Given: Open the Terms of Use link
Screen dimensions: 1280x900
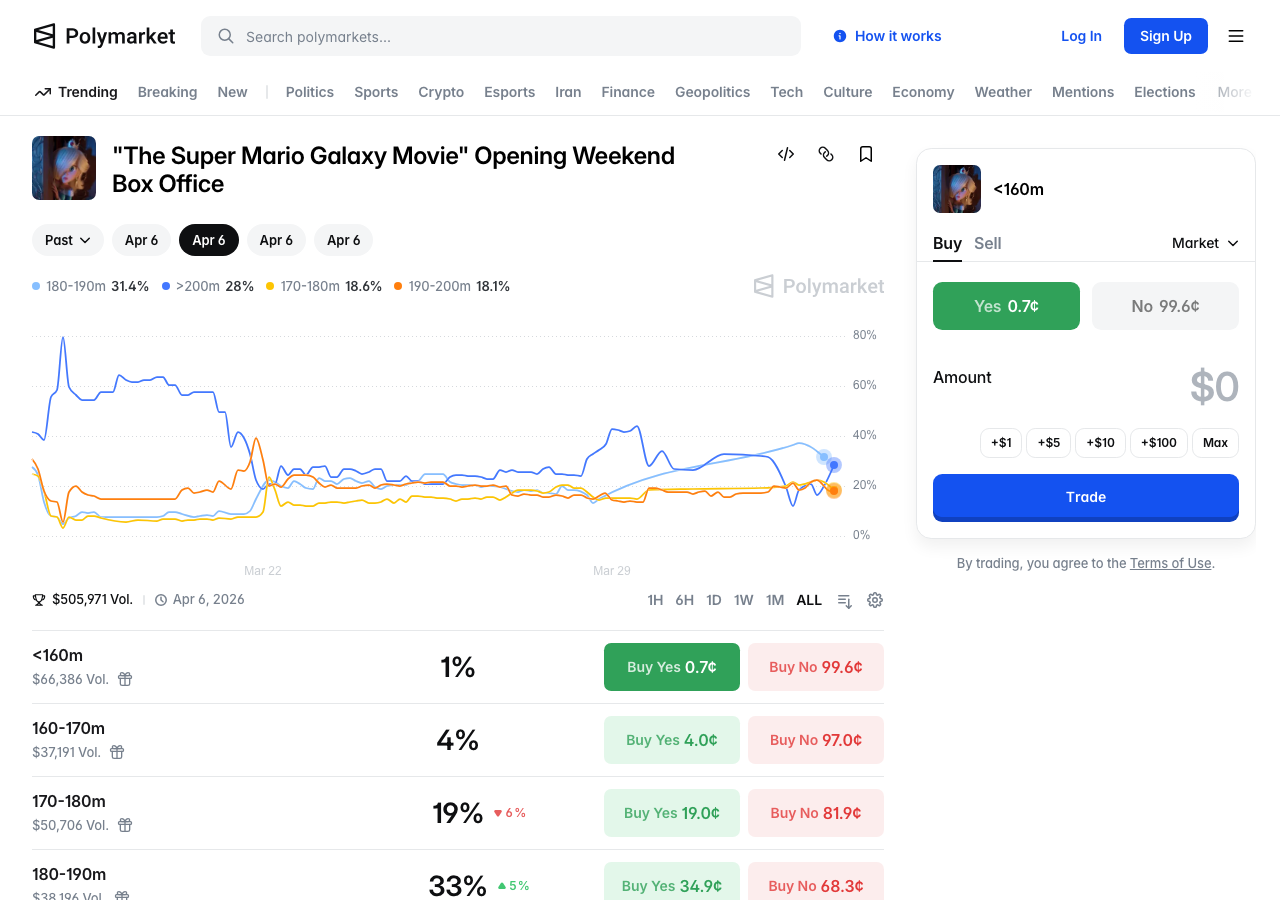Looking at the screenshot, I should [x=1170, y=563].
